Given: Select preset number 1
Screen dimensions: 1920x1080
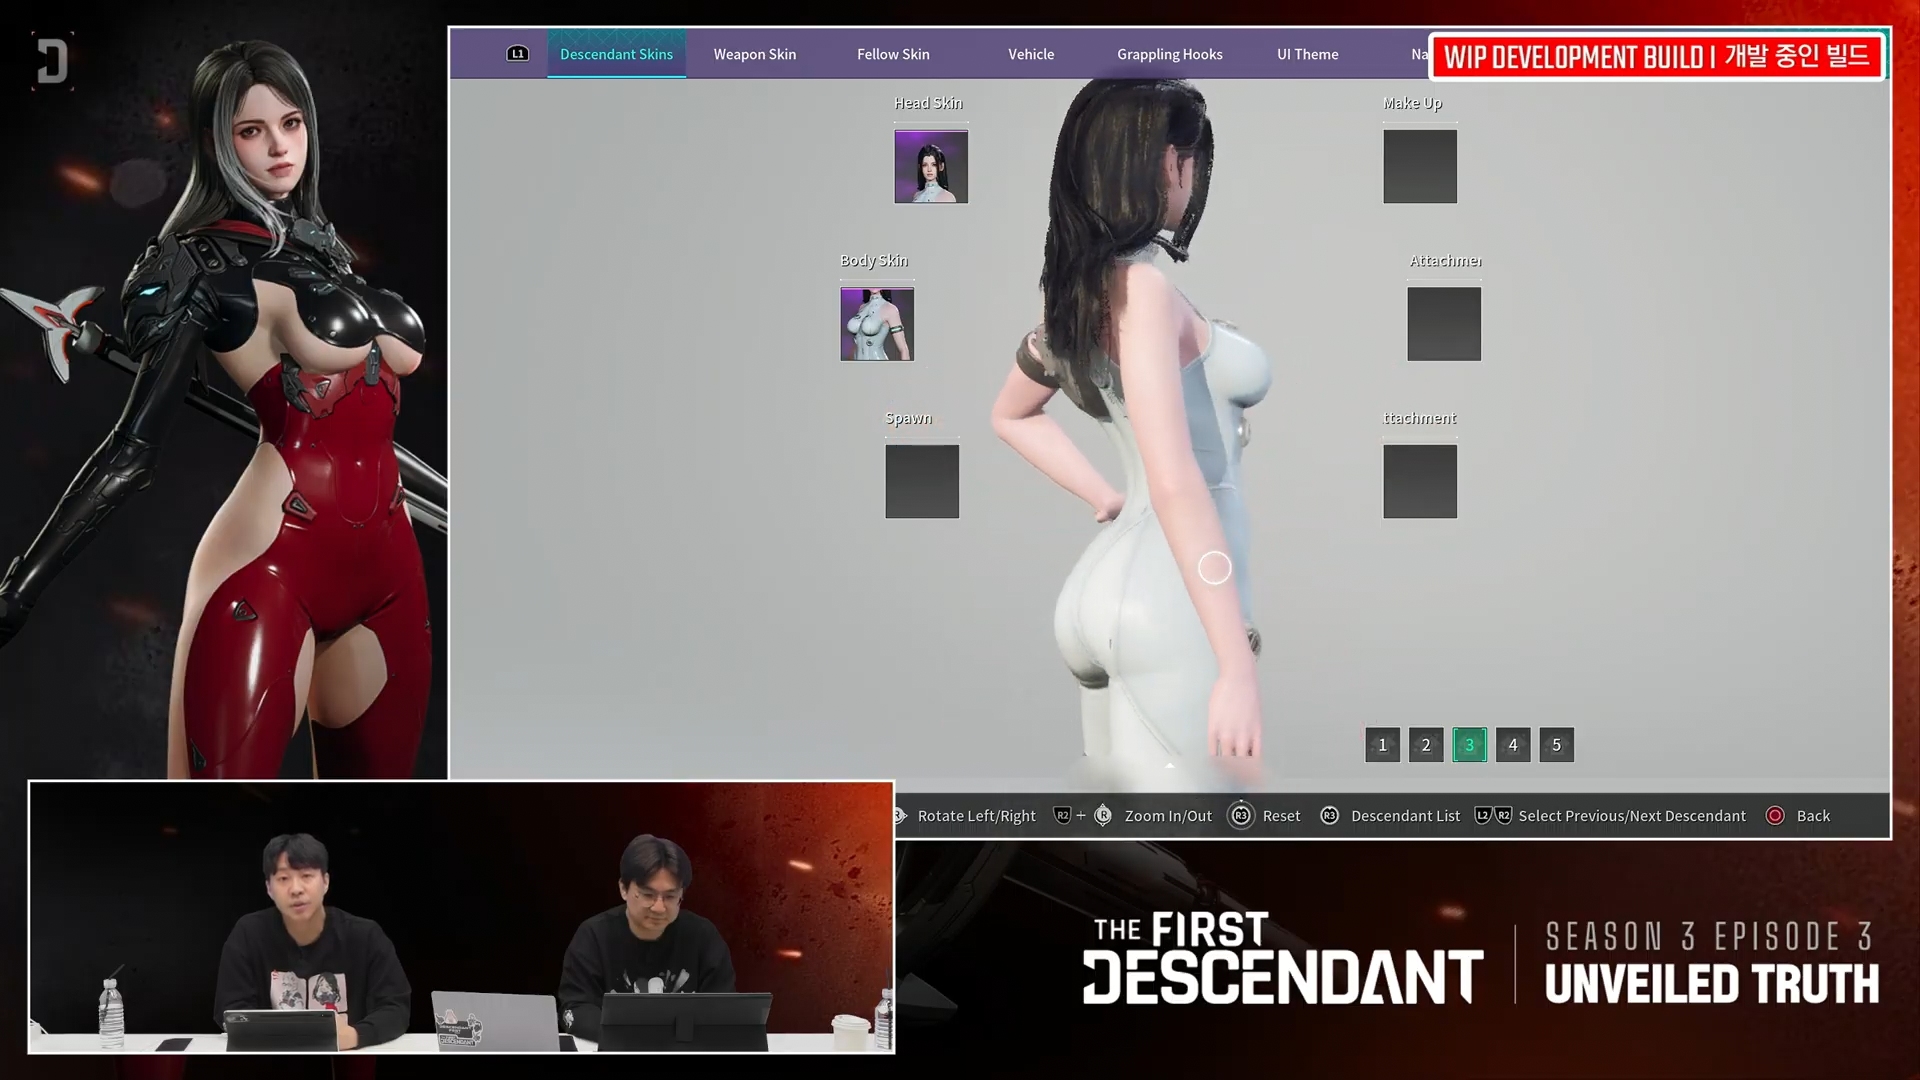Looking at the screenshot, I should click(1382, 745).
